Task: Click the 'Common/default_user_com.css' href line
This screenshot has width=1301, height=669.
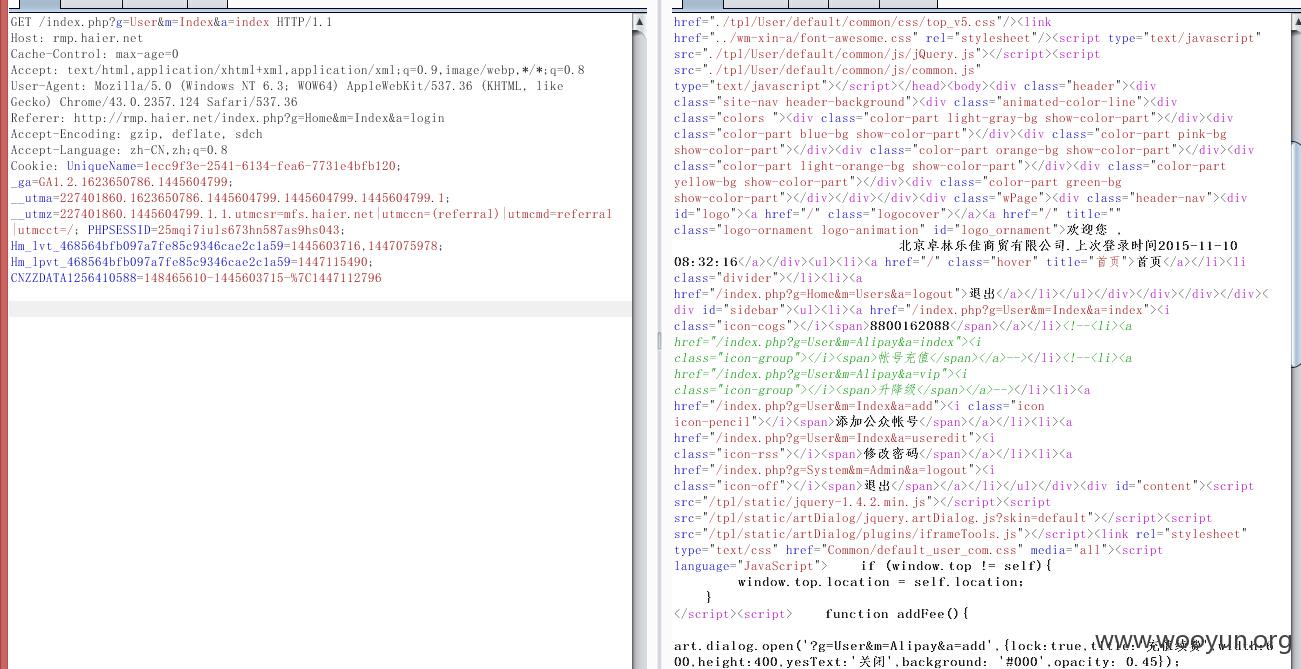Action: tap(918, 550)
